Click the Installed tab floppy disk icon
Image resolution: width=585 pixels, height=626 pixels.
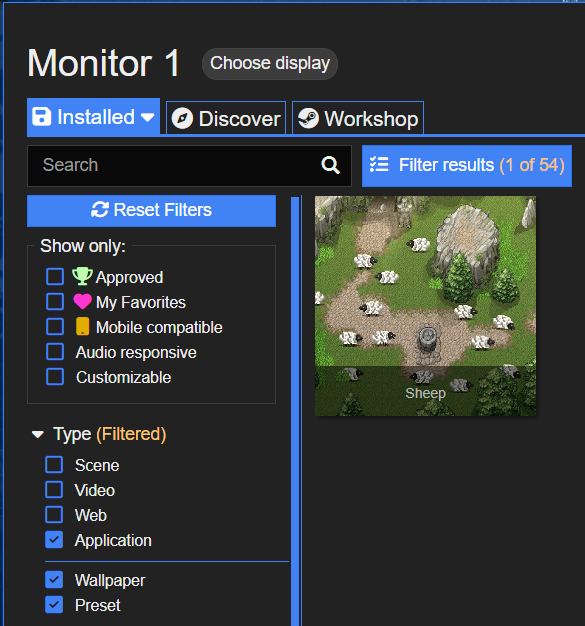click(x=42, y=117)
